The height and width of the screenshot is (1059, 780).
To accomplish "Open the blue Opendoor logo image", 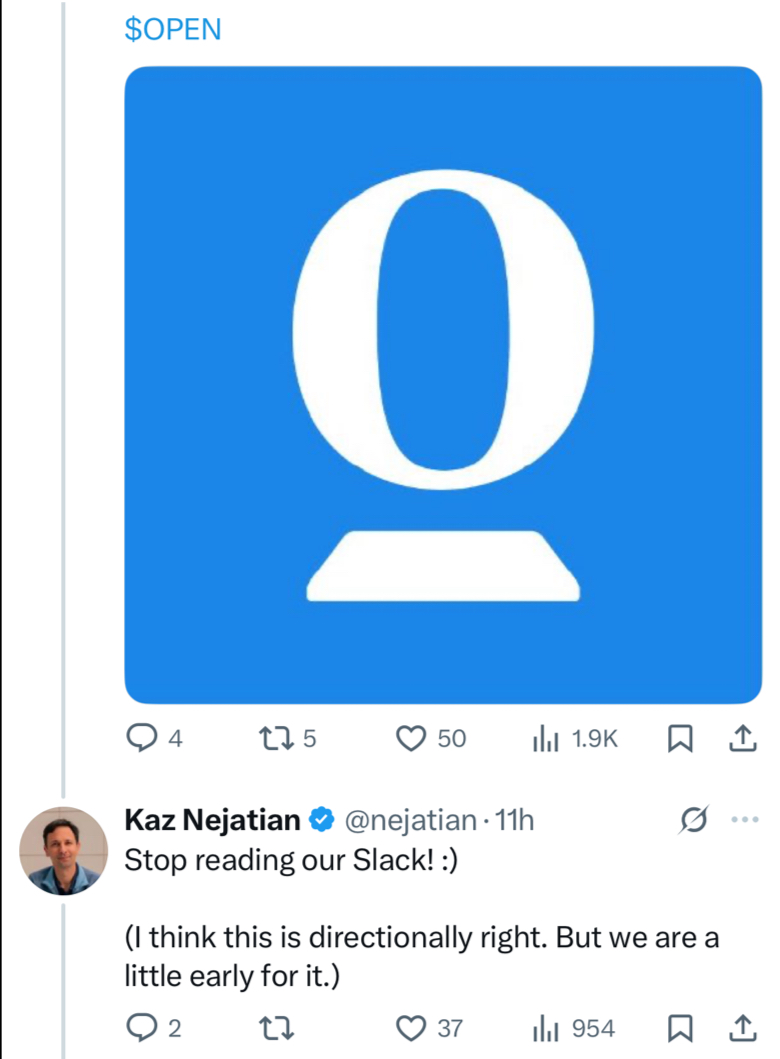I will tap(443, 385).
